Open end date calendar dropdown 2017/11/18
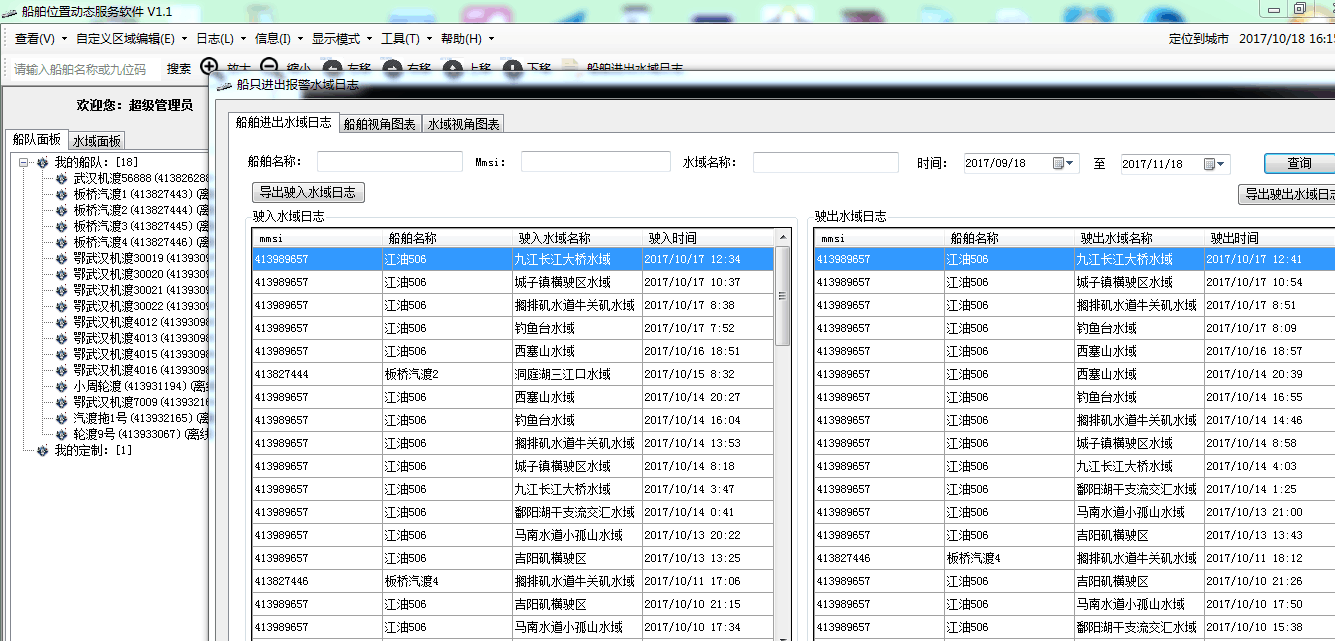The height and width of the screenshot is (641, 1335). click(x=1215, y=164)
